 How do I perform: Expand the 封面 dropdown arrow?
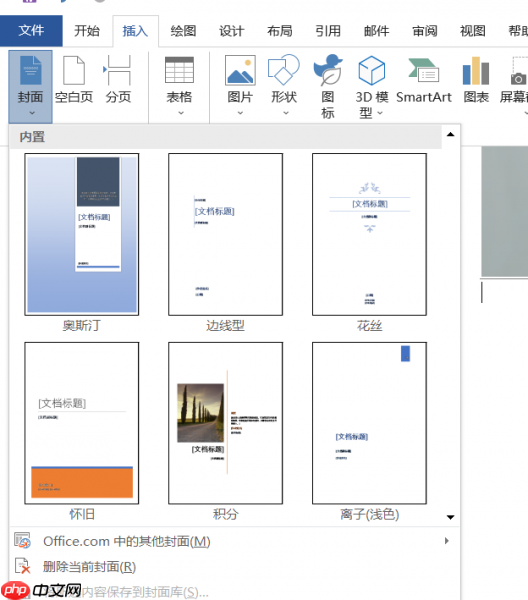tap(32, 113)
